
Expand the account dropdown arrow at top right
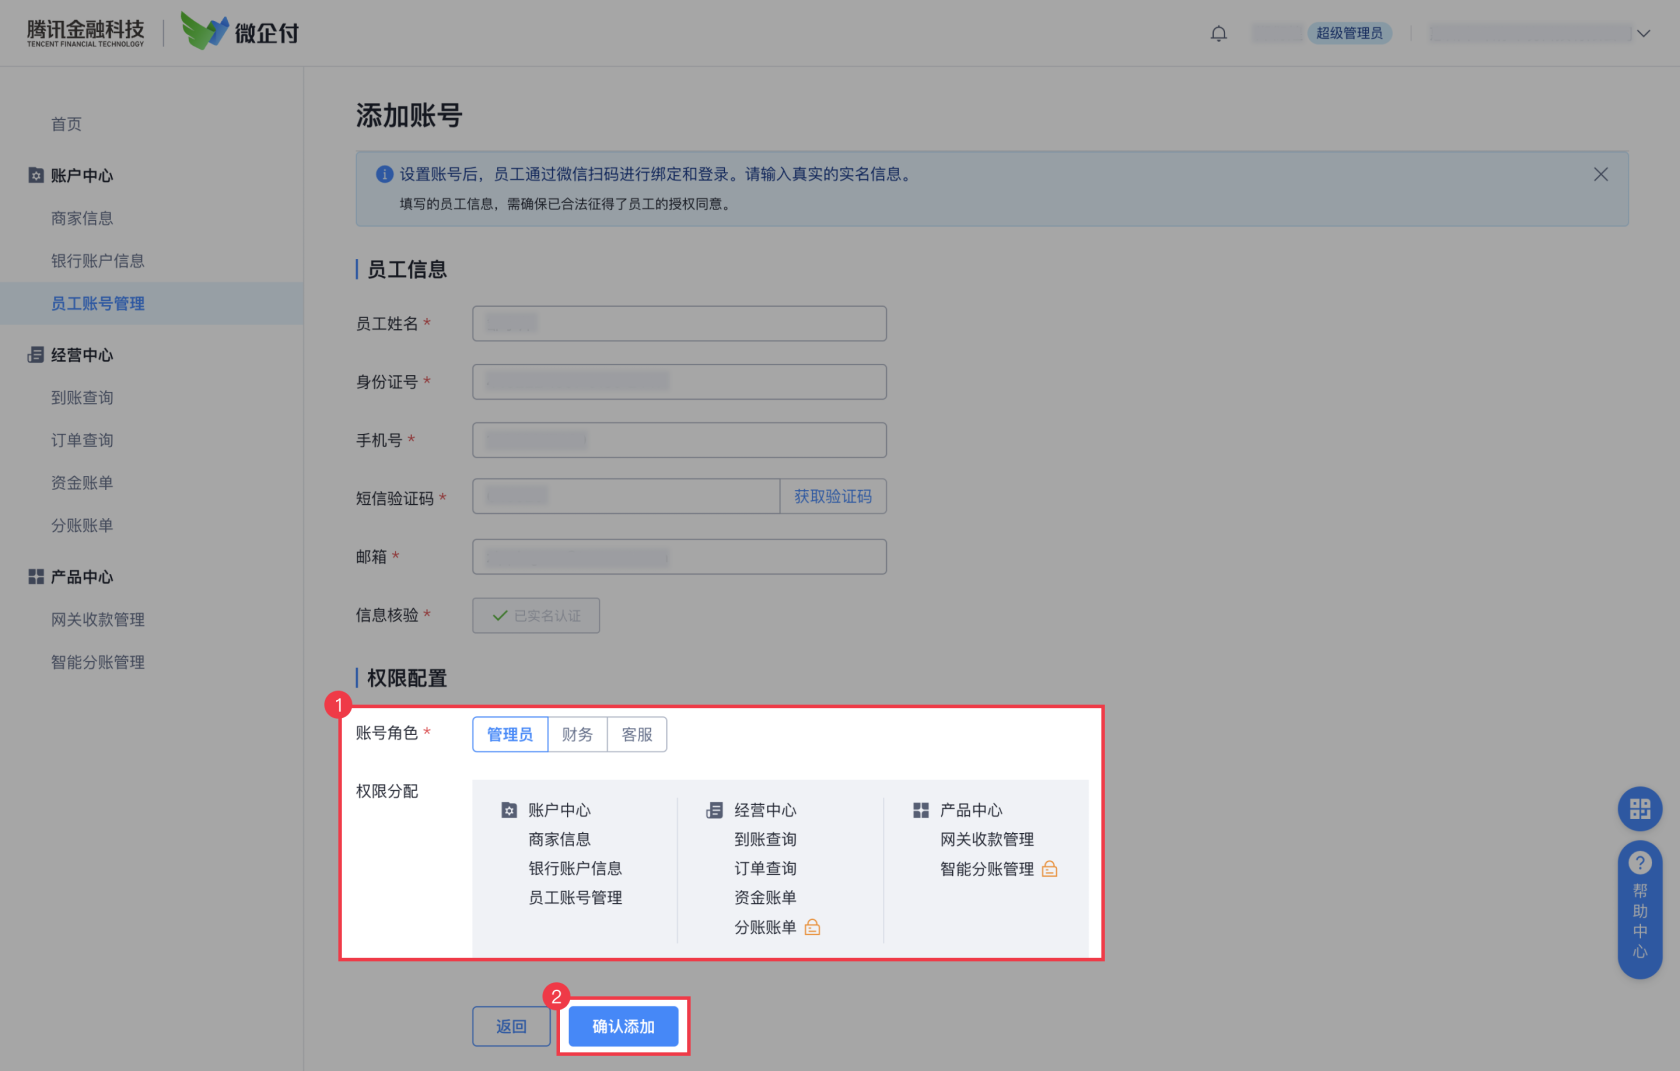point(1643,34)
